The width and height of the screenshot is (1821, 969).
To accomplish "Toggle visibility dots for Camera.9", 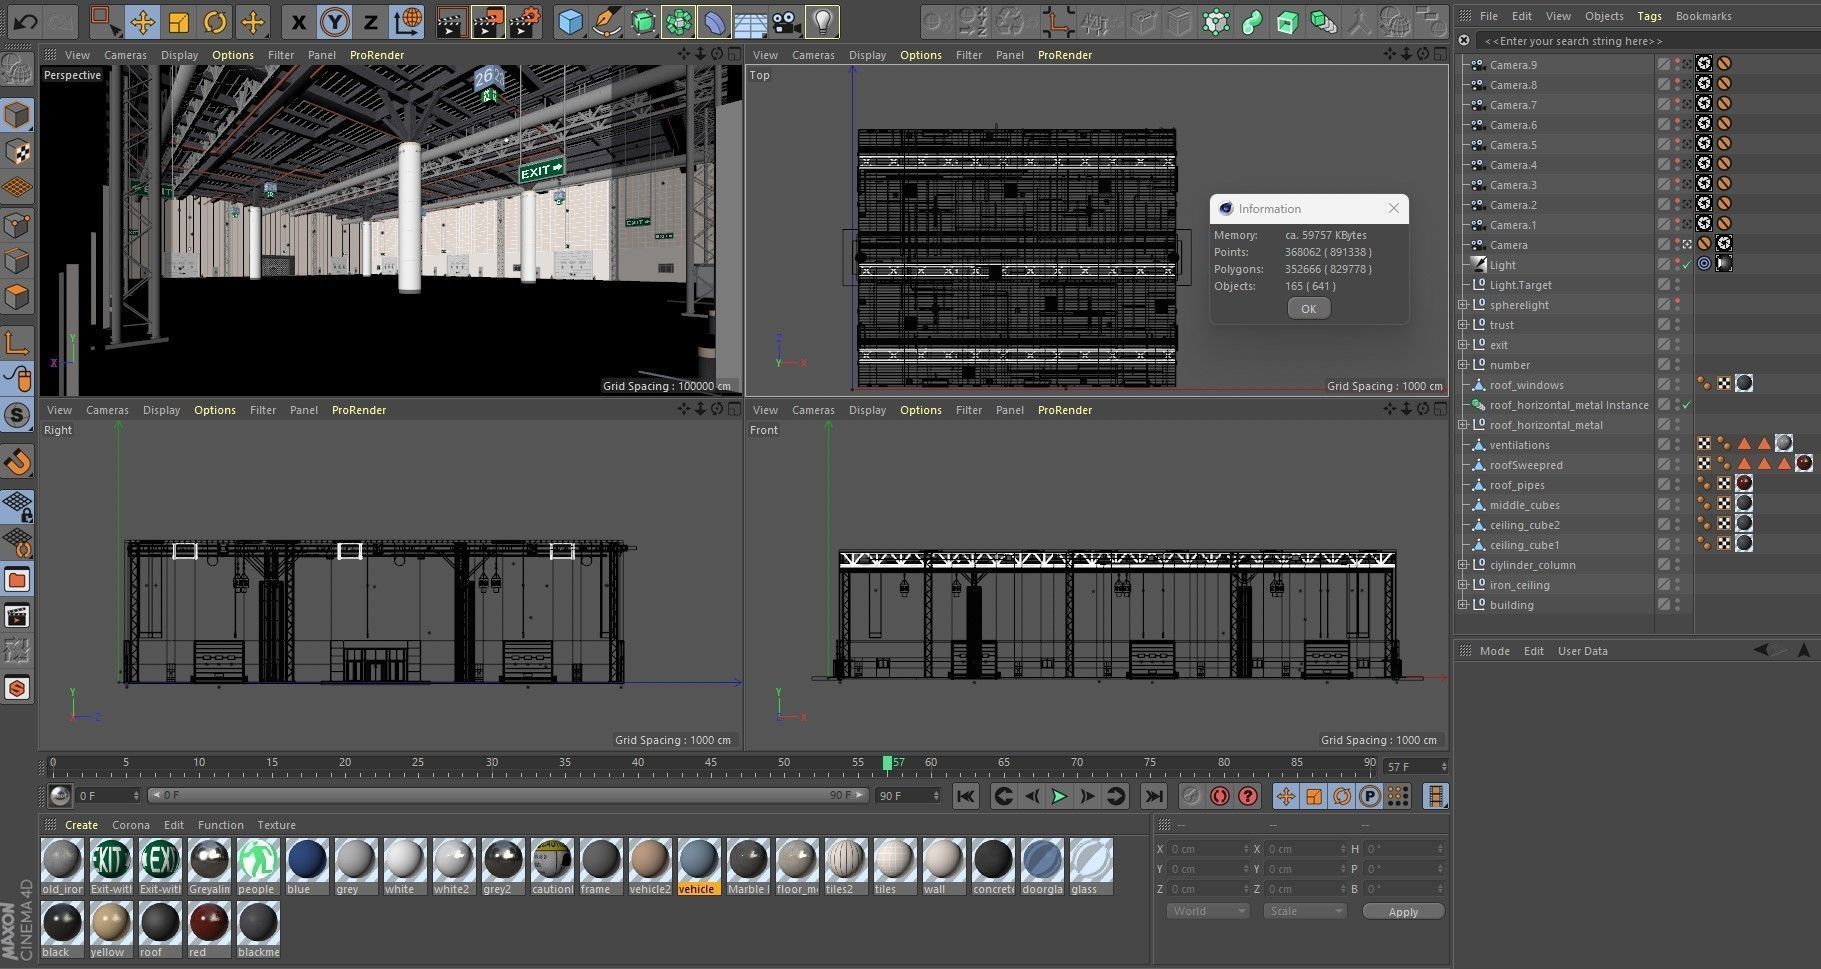I will tap(1677, 65).
